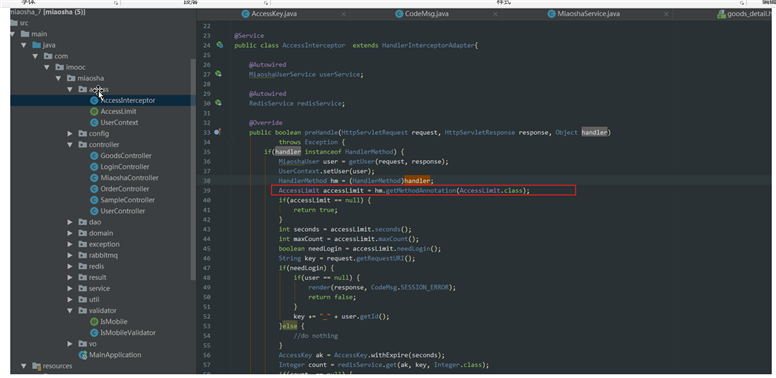Collapse the validator package arrow
The height and width of the screenshot is (378, 776).
point(70,311)
